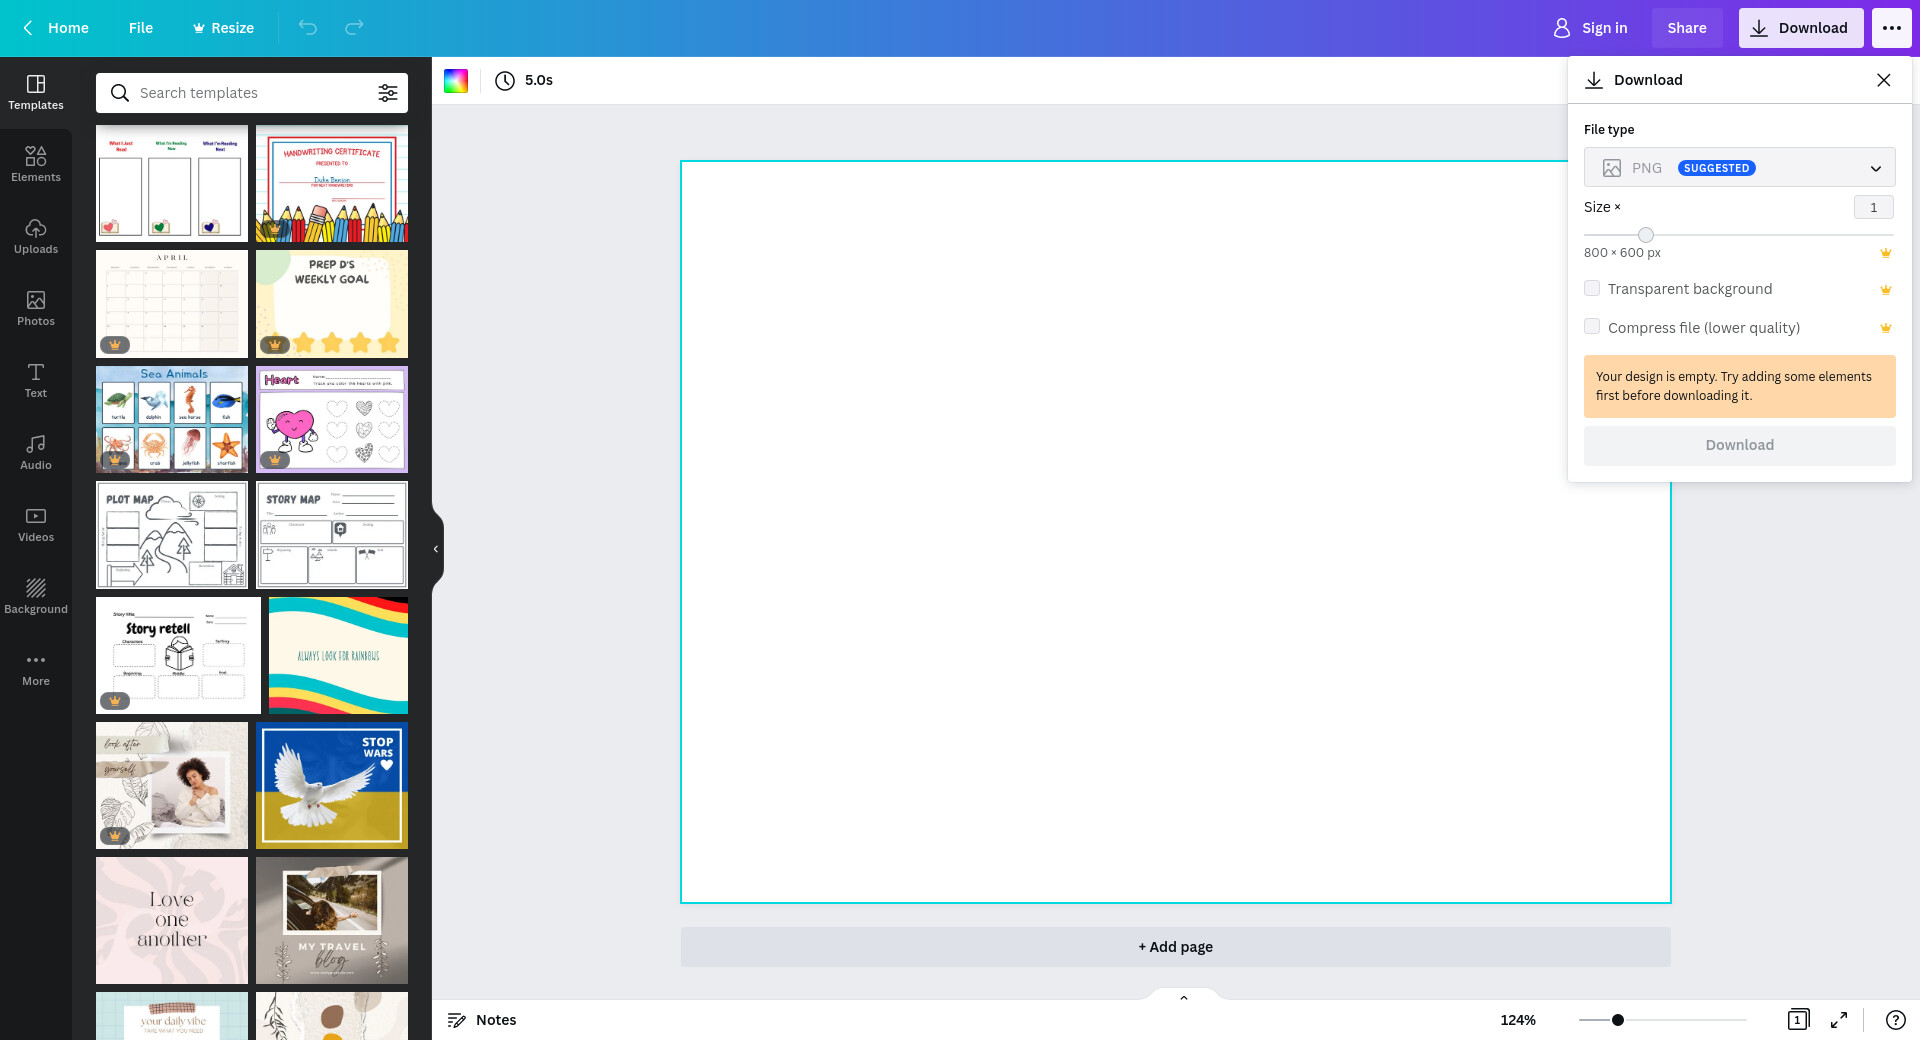Open the Elements sidebar tab
Viewport: 1920px width, 1040px height.
coord(36,164)
